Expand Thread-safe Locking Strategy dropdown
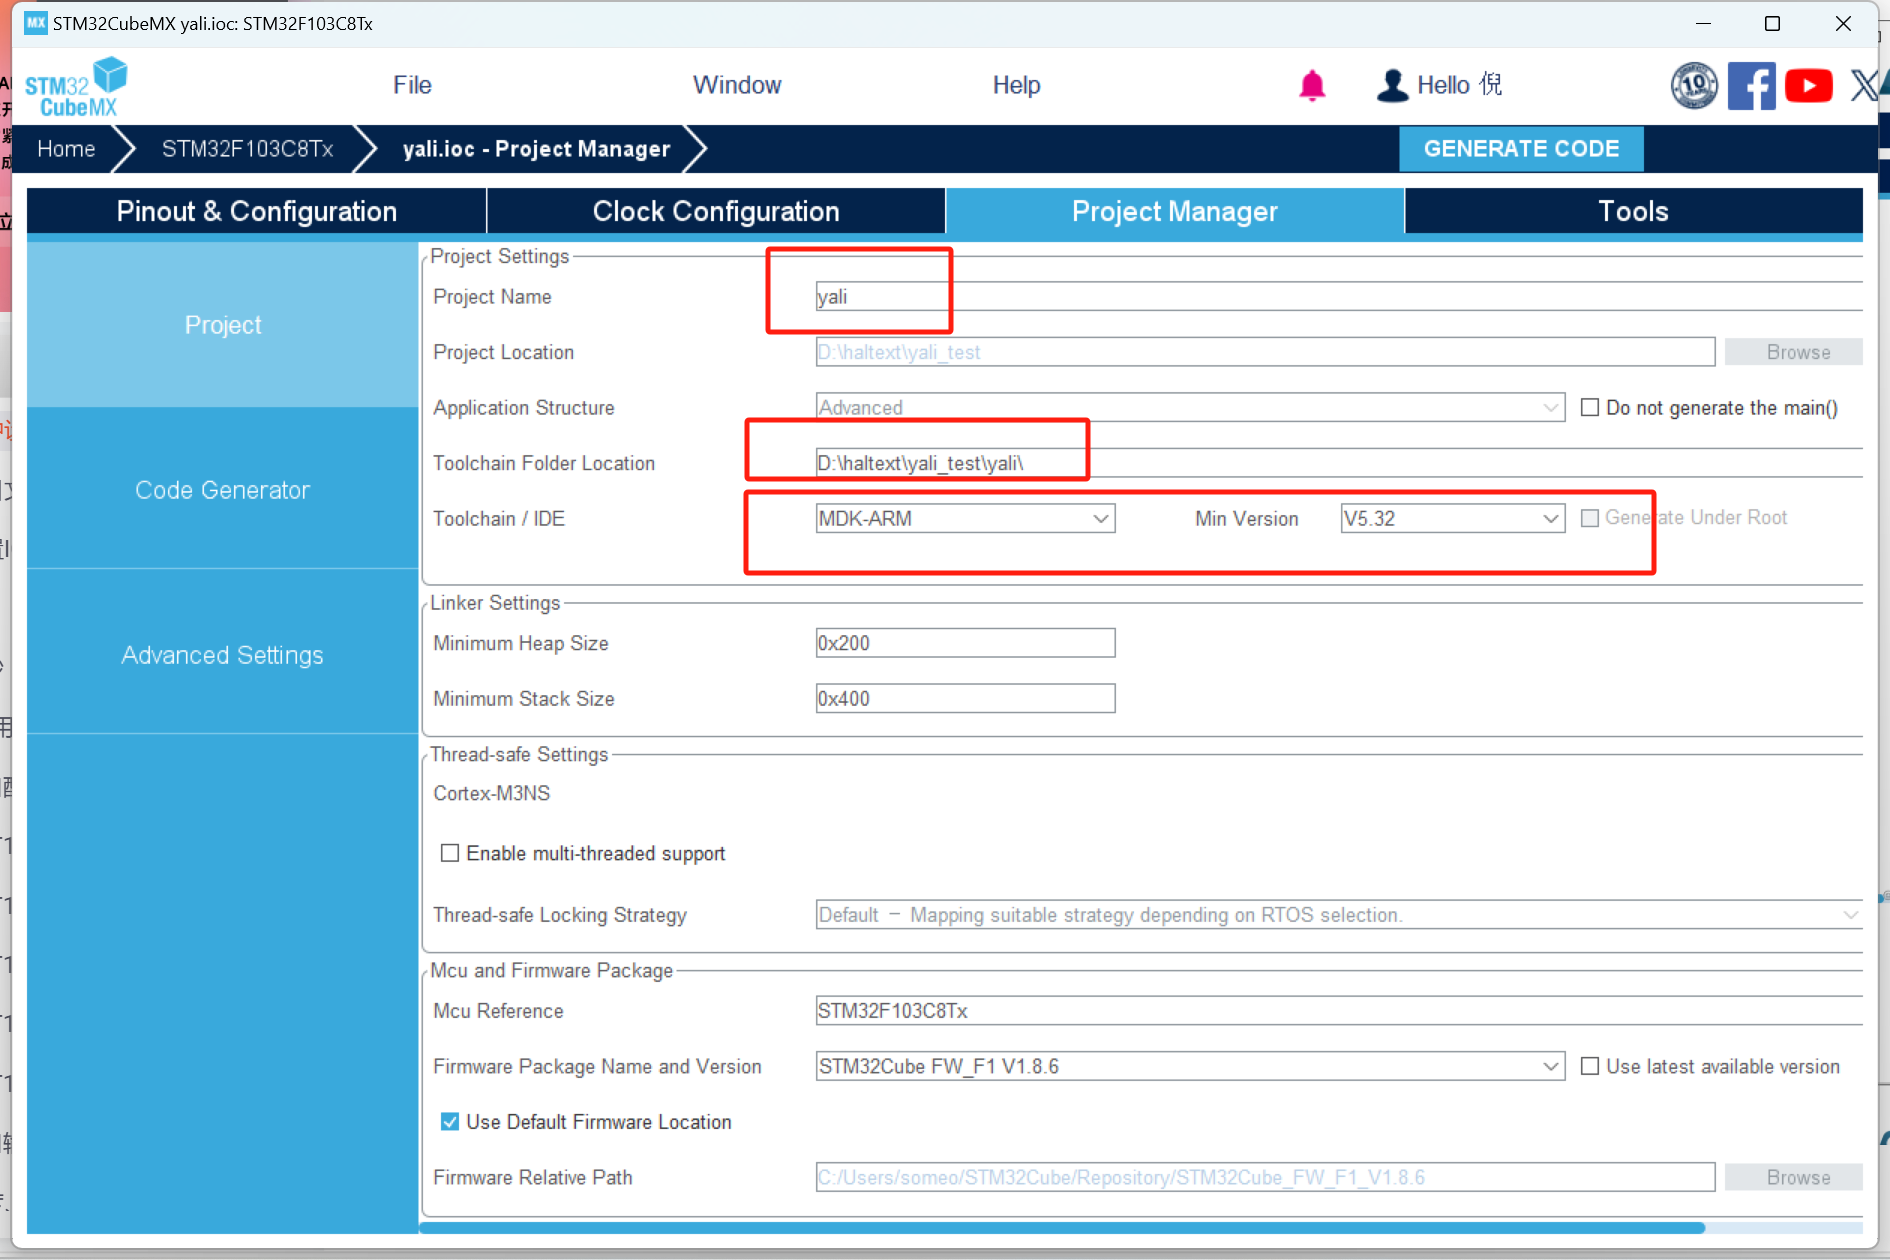 click(1339, 915)
